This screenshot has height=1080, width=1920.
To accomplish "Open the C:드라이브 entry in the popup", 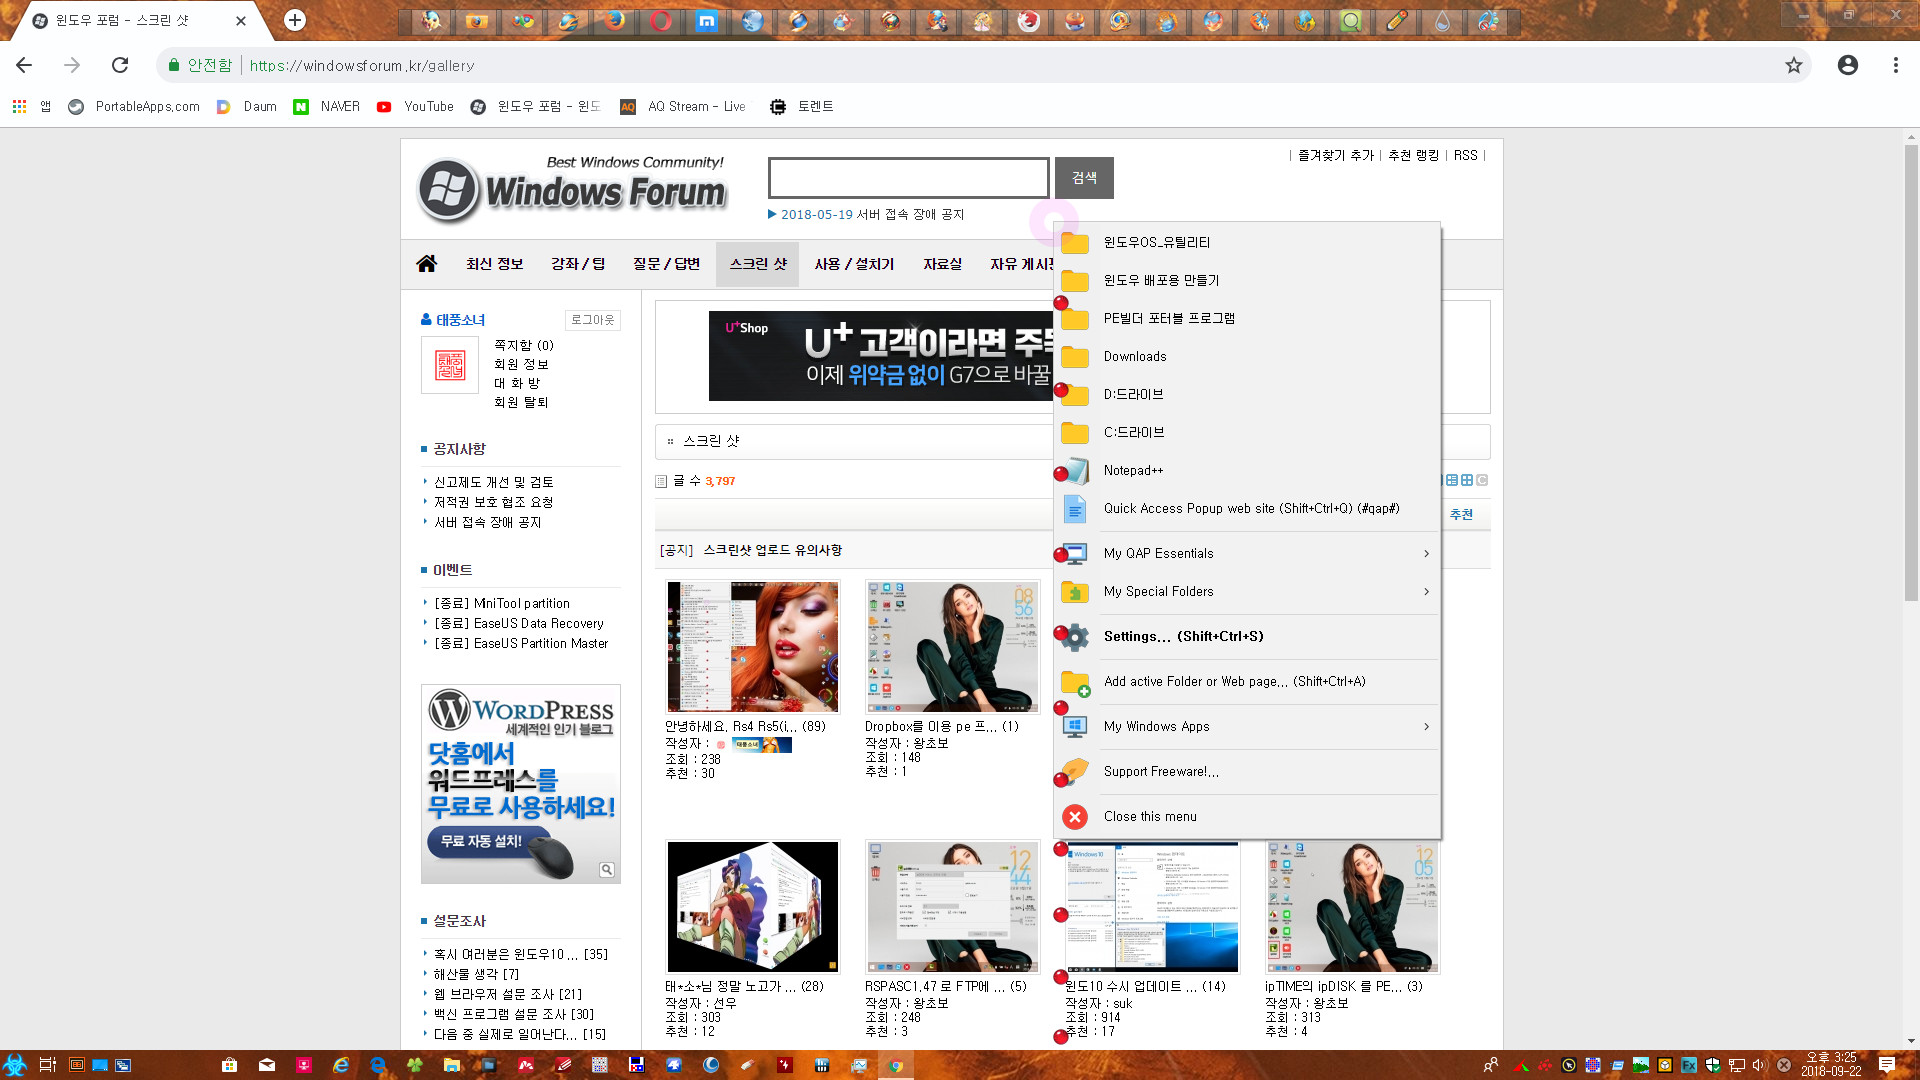I will [x=1247, y=432].
